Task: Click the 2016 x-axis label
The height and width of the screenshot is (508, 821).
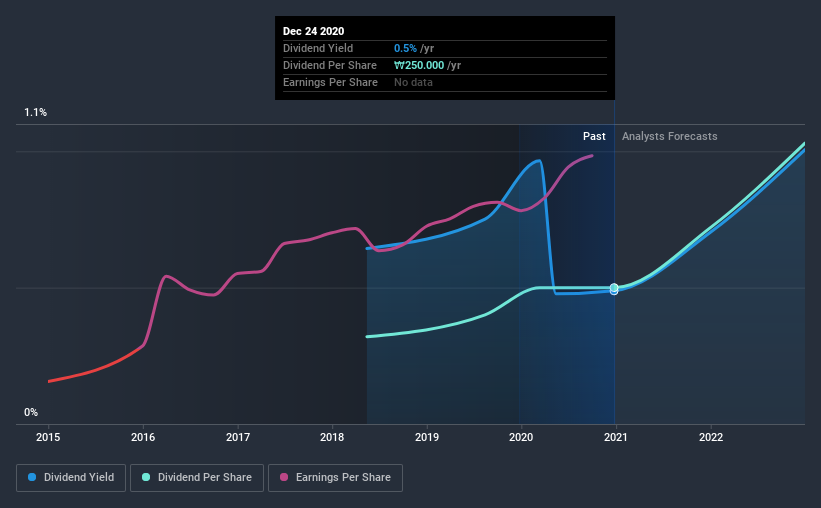Action: (x=143, y=437)
